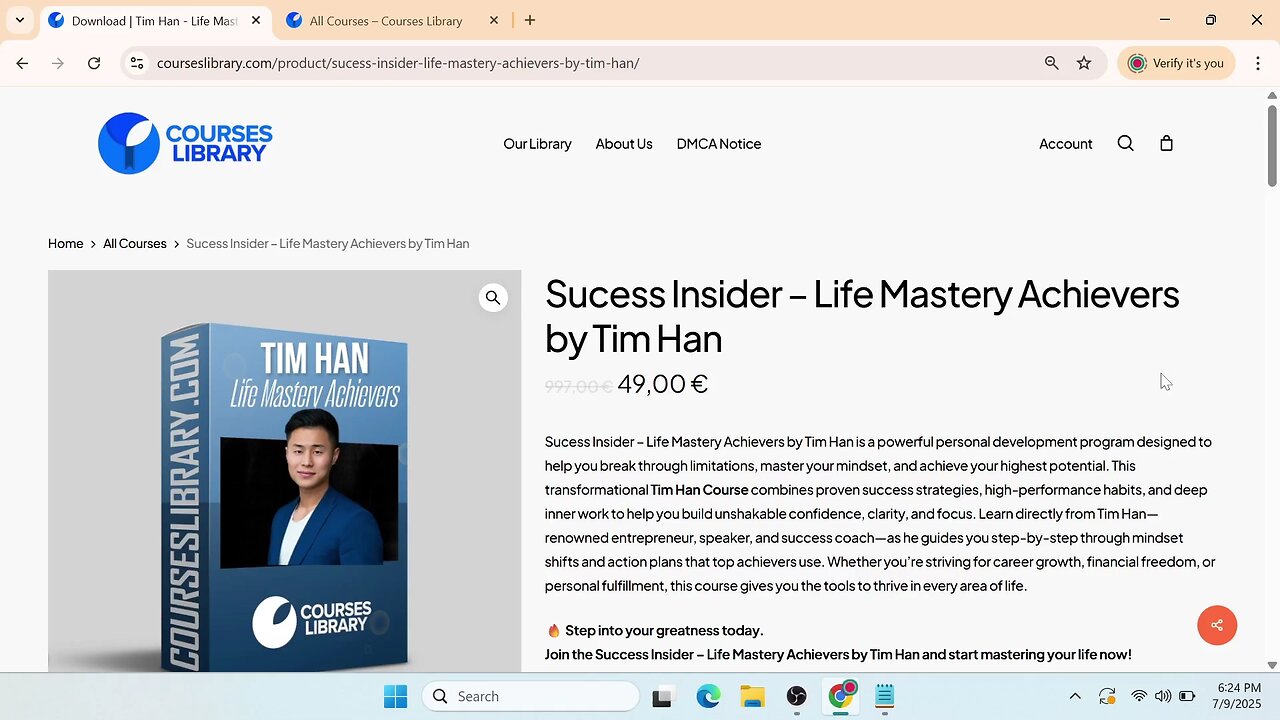Open the site search icon in header

point(1126,143)
